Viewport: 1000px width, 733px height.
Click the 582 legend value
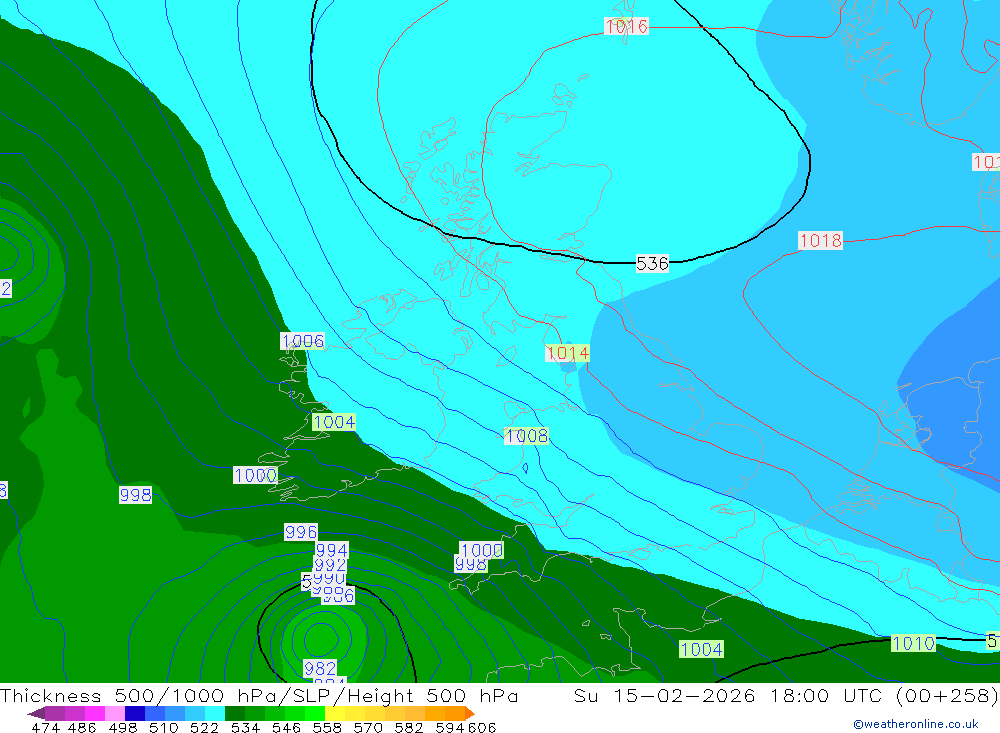tap(409, 727)
